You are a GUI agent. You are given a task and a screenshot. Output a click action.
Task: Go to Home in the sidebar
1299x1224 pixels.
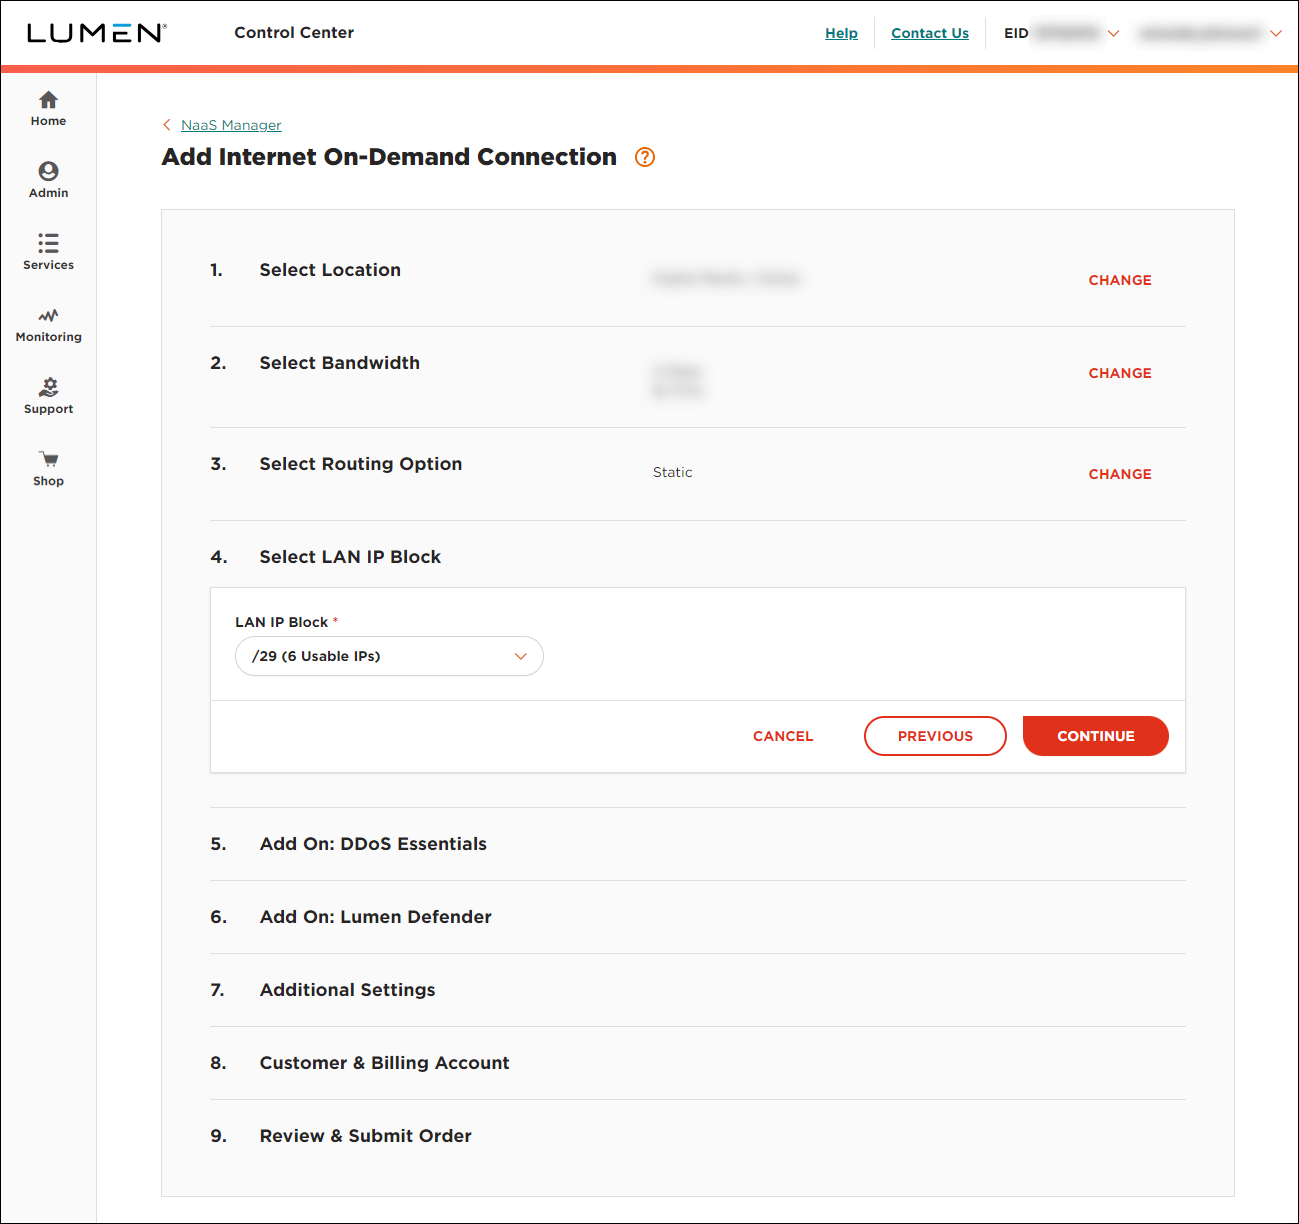[48, 109]
